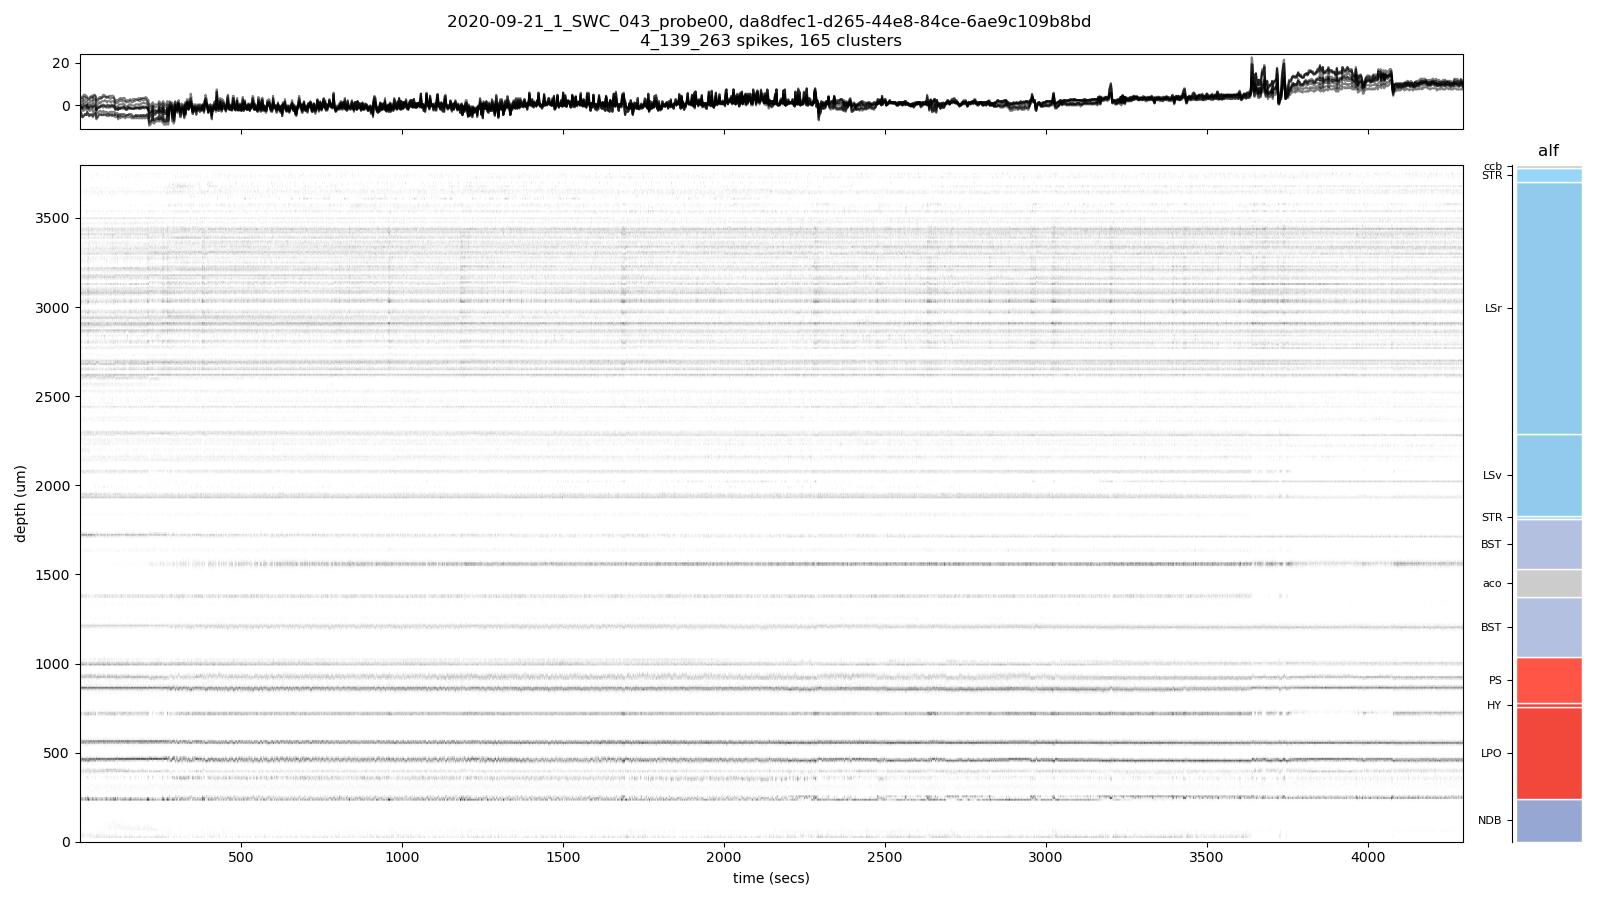Screen dimensions: 1600x900
Task: Click the 'alf' heading above the region bar
Action: click(x=1548, y=151)
